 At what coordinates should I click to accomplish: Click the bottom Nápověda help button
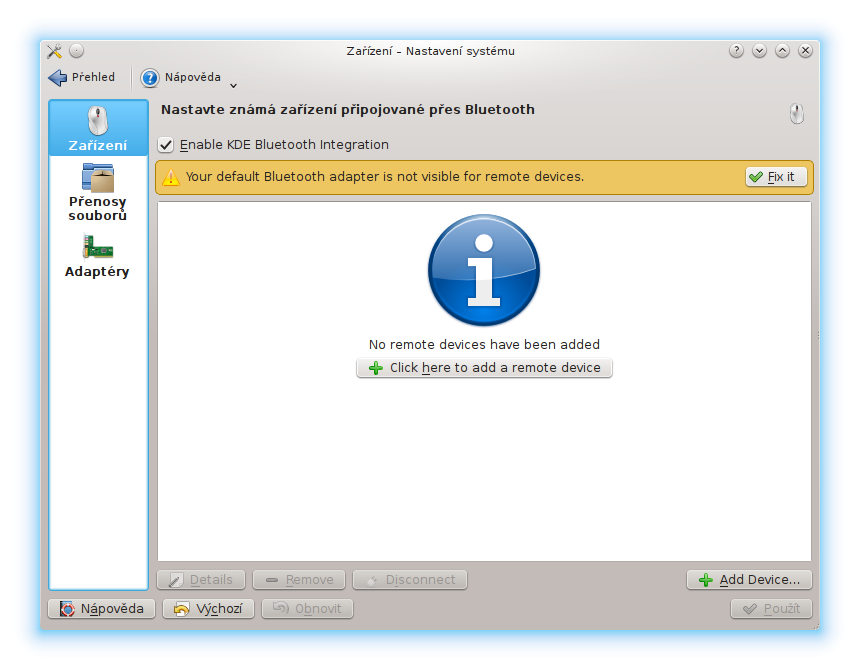click(101, 609)
